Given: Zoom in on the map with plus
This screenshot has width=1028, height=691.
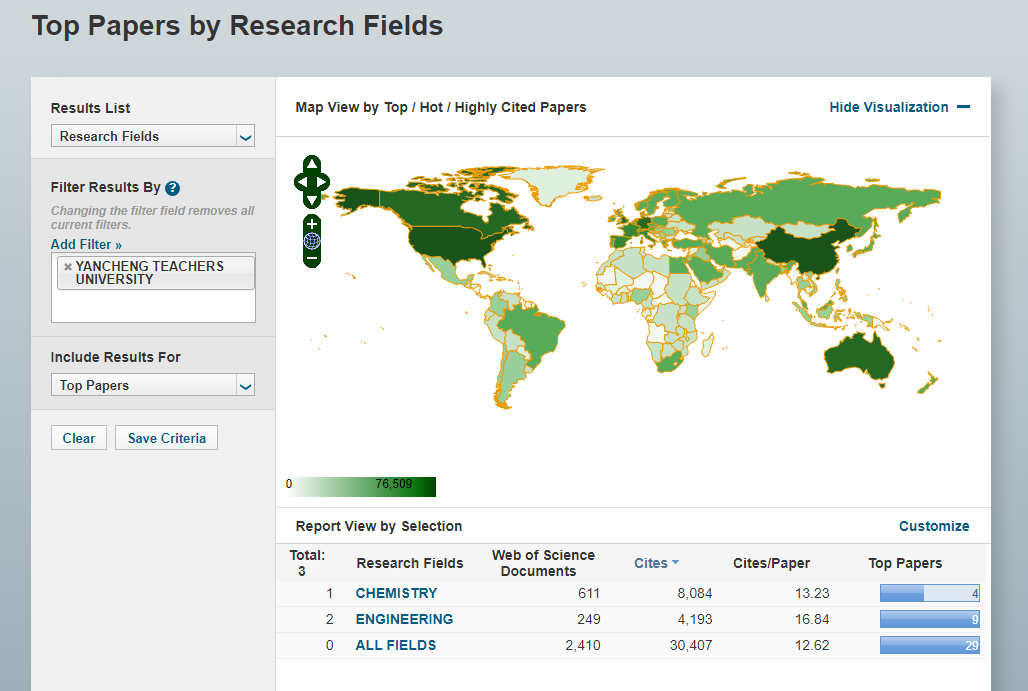Looking at the screenshot, I should [x=312, y=224].
